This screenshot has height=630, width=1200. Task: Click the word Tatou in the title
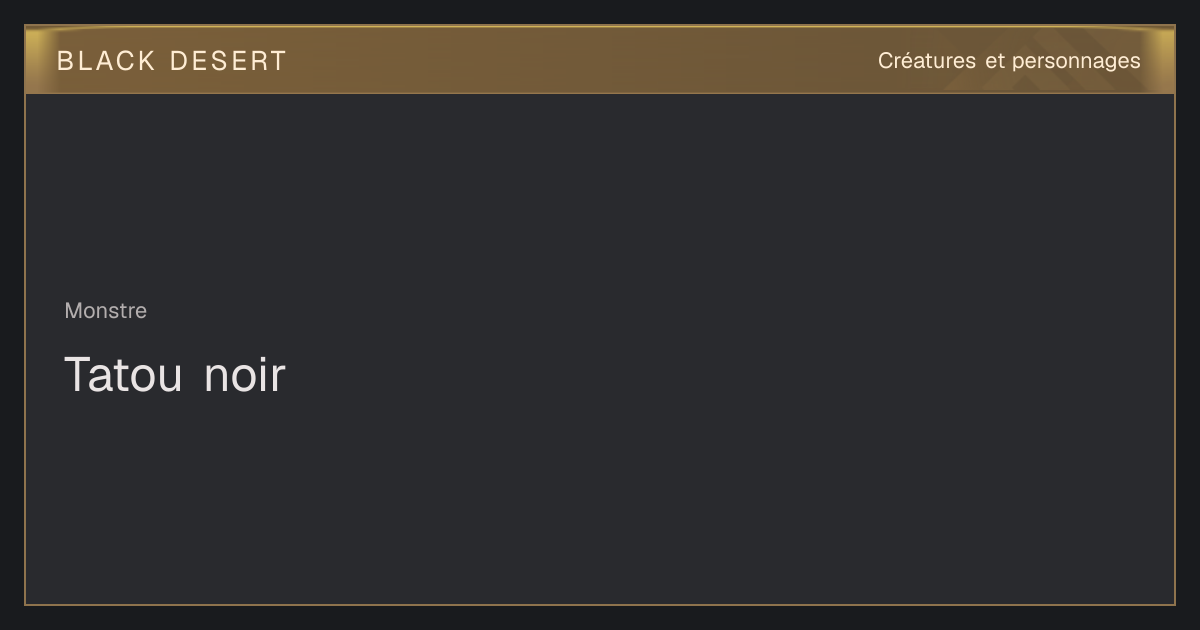tap(124, 375)
